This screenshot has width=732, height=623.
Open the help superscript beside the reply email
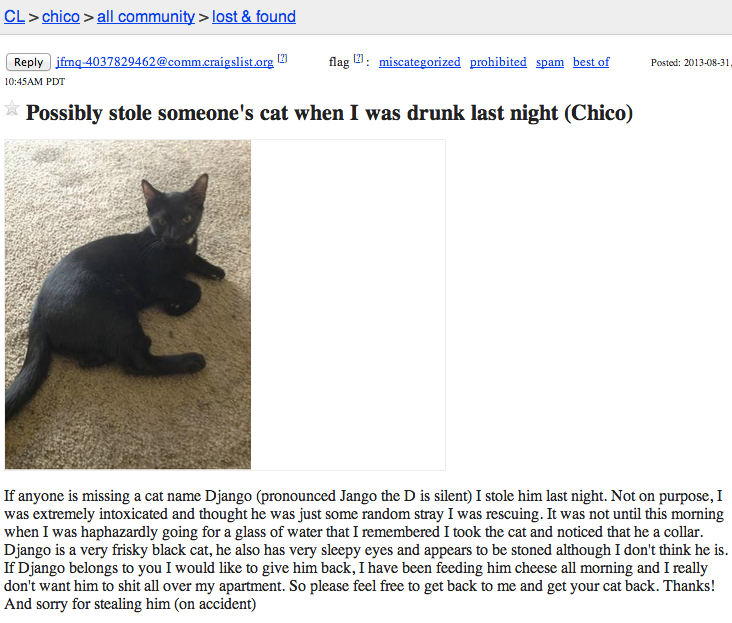point(282,59)
